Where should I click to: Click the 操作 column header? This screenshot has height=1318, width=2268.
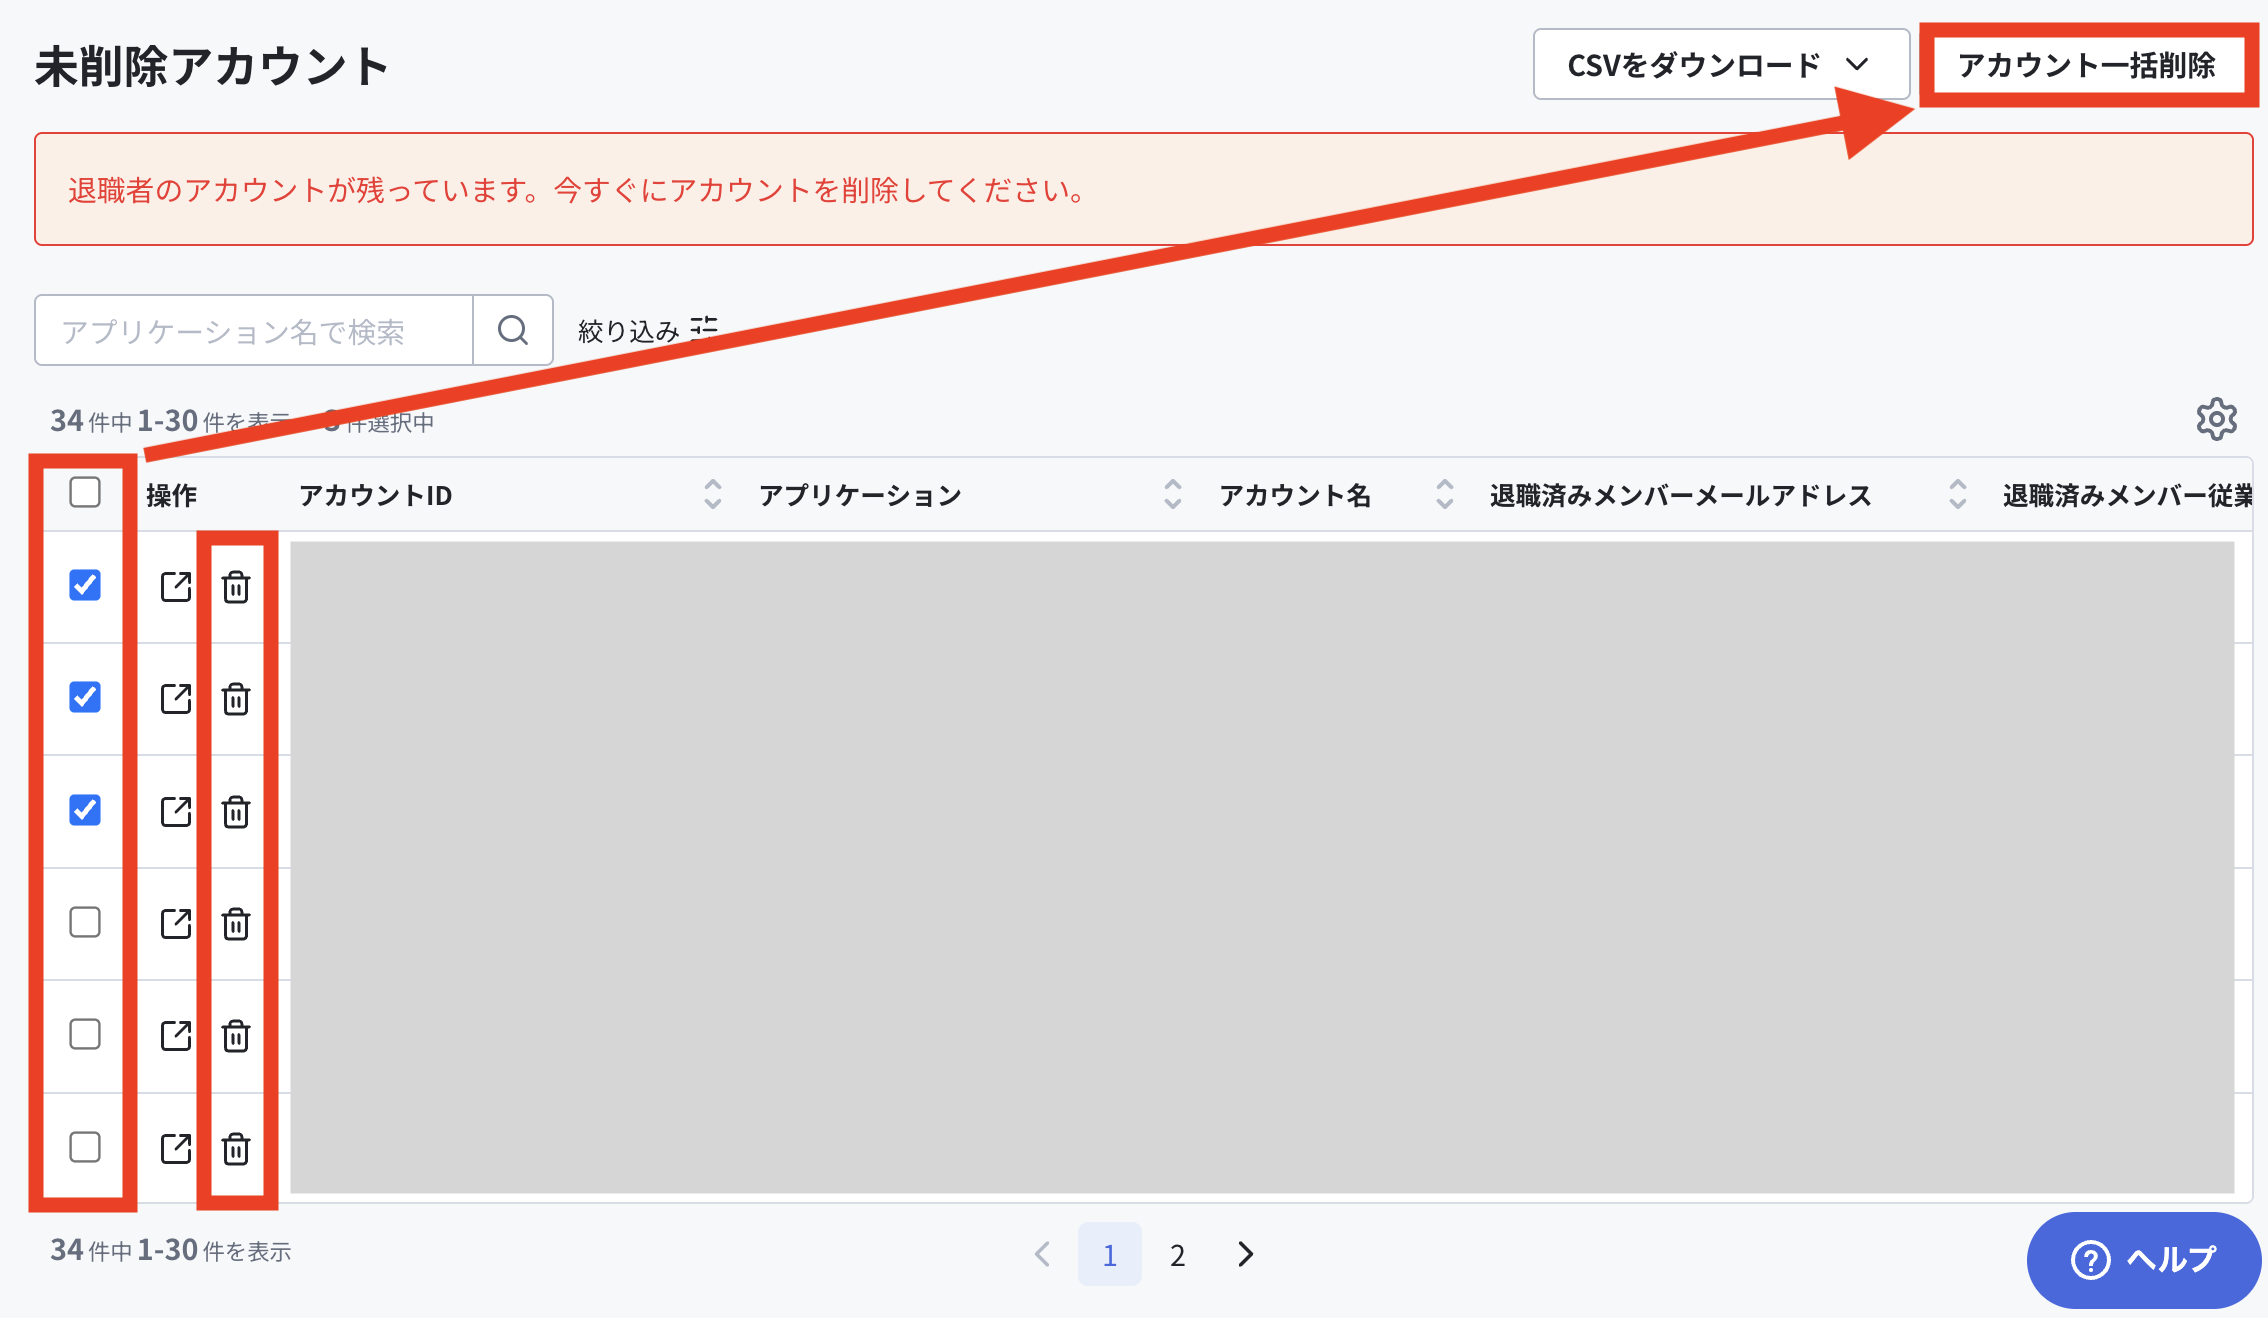pyautogui.click(x=171, y=495)
